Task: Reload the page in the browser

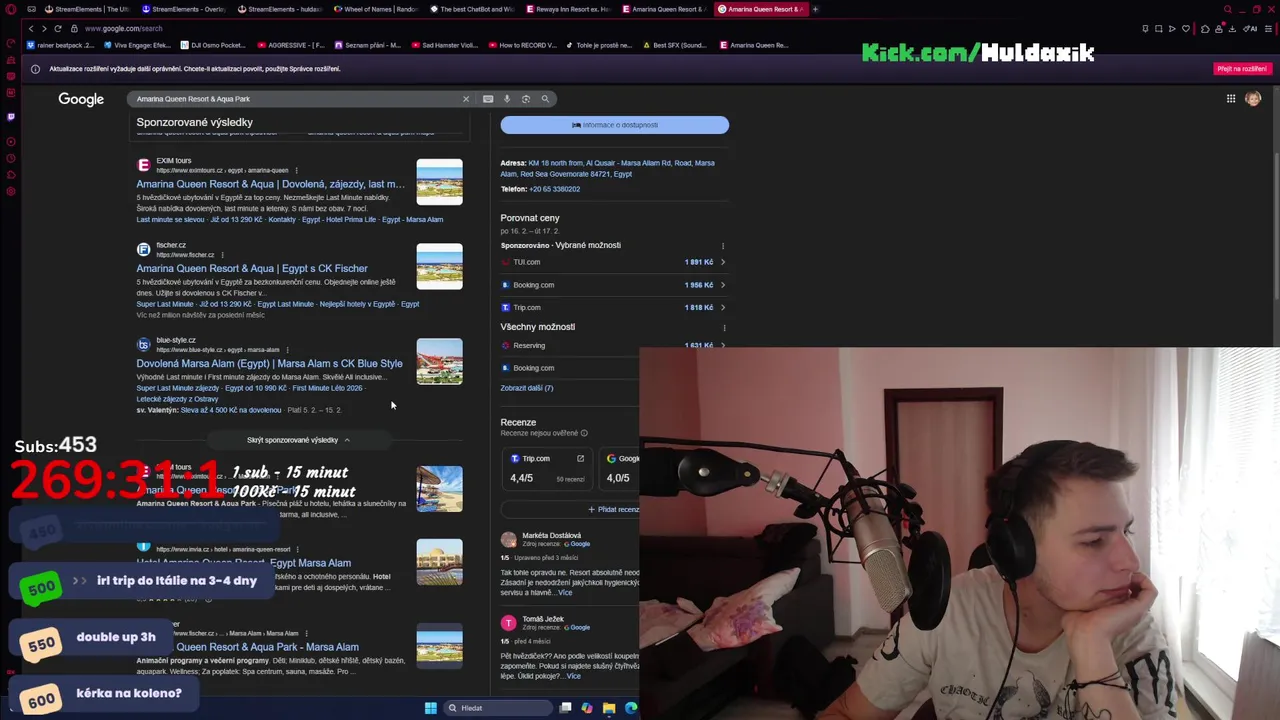Action: (57, 28)
